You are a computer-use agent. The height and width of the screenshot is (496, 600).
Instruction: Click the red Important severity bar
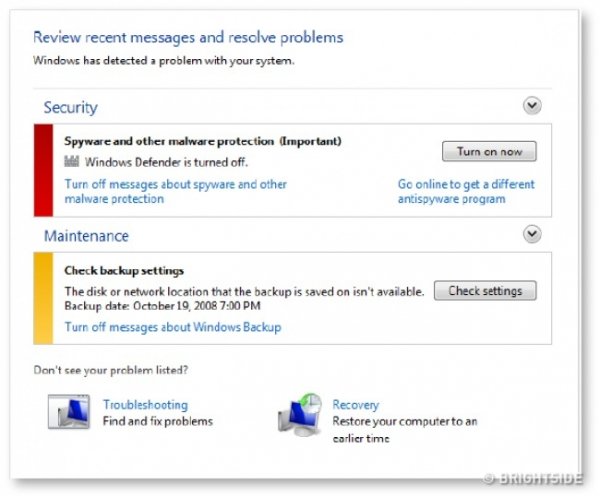43,170
